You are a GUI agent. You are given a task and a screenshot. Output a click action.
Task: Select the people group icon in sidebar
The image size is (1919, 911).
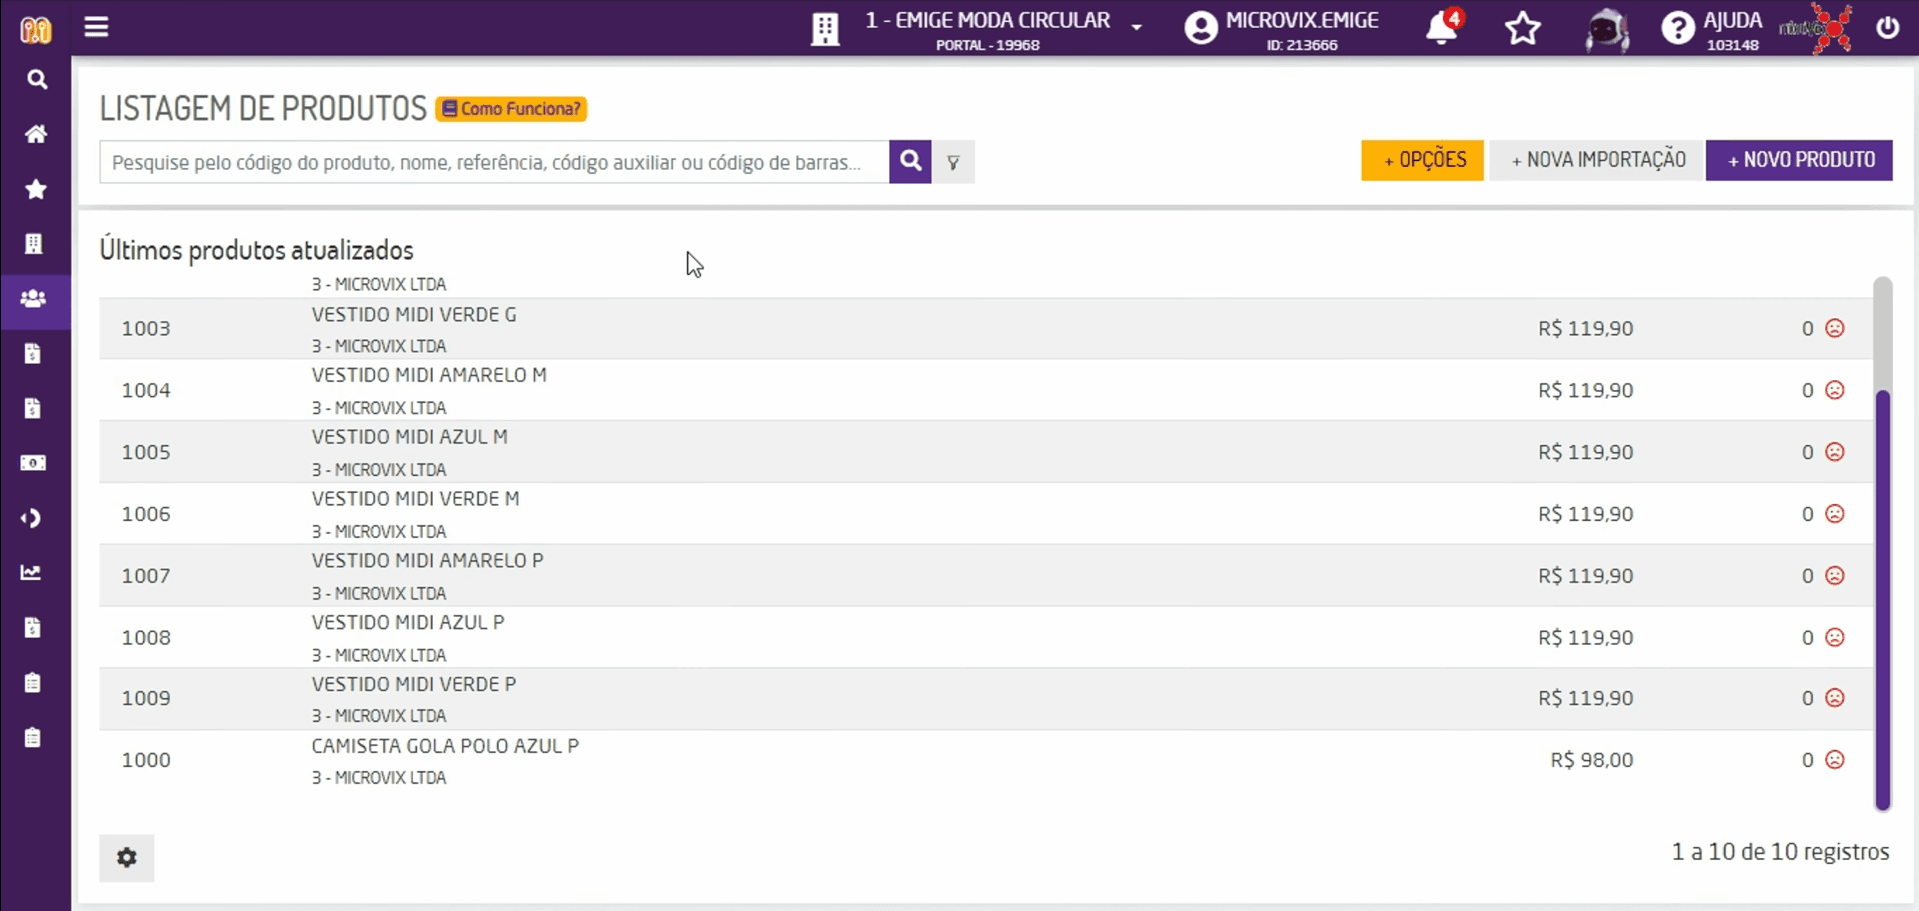(34, 298)
